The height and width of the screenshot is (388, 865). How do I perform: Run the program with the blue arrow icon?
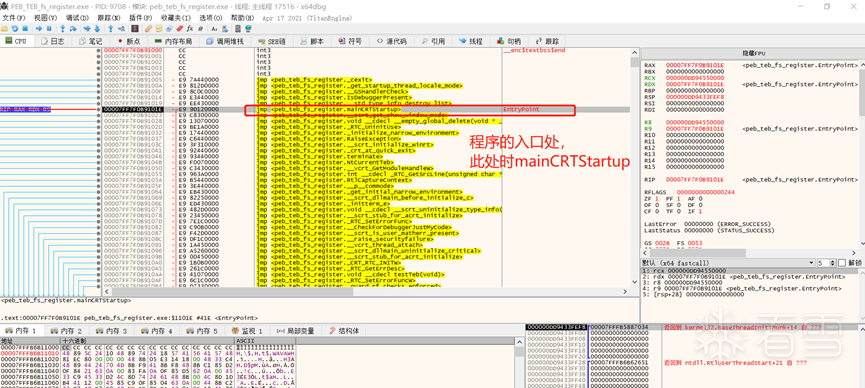[39, 28]
